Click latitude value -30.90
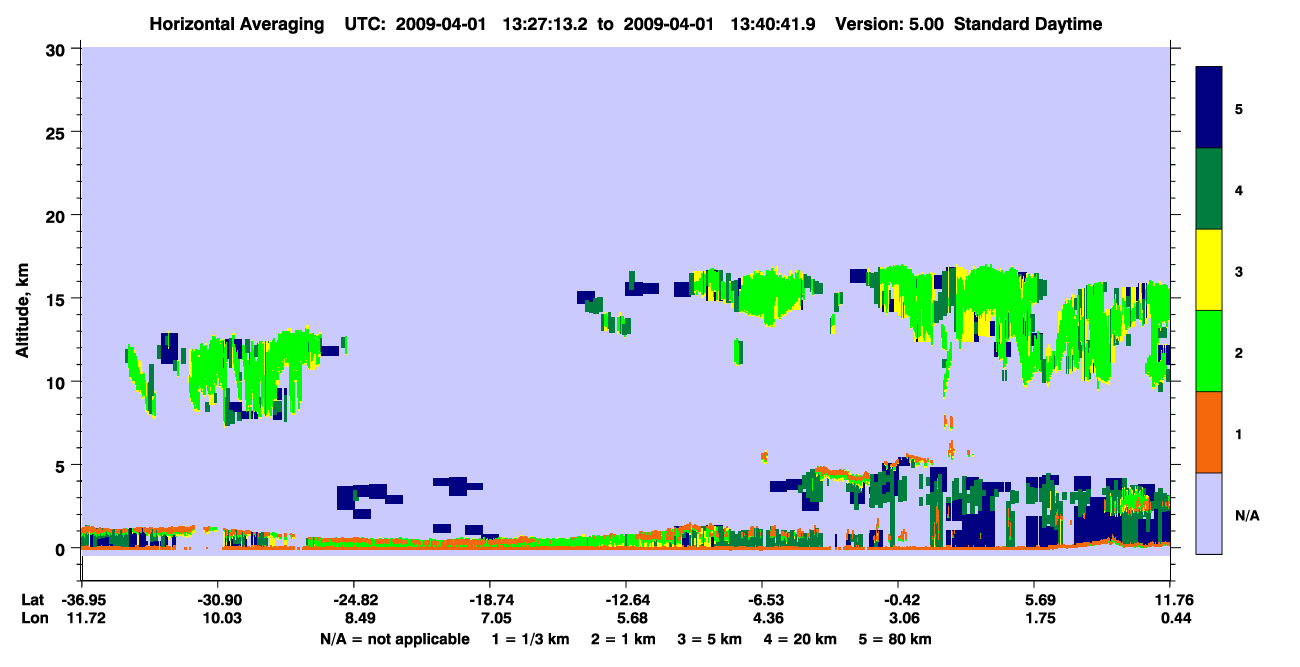 click(217, 600)
